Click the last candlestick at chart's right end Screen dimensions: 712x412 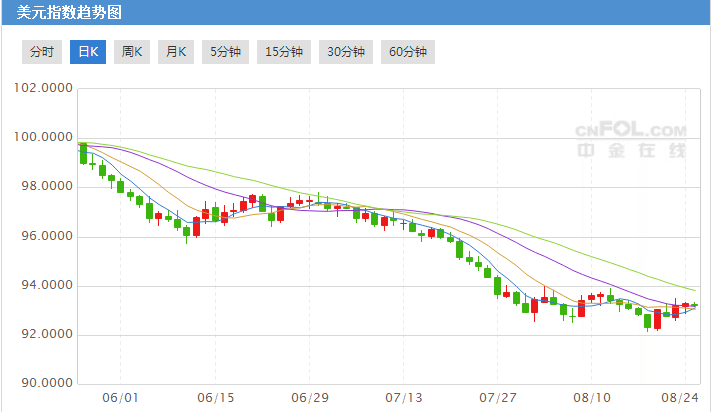tap(694, 305)
